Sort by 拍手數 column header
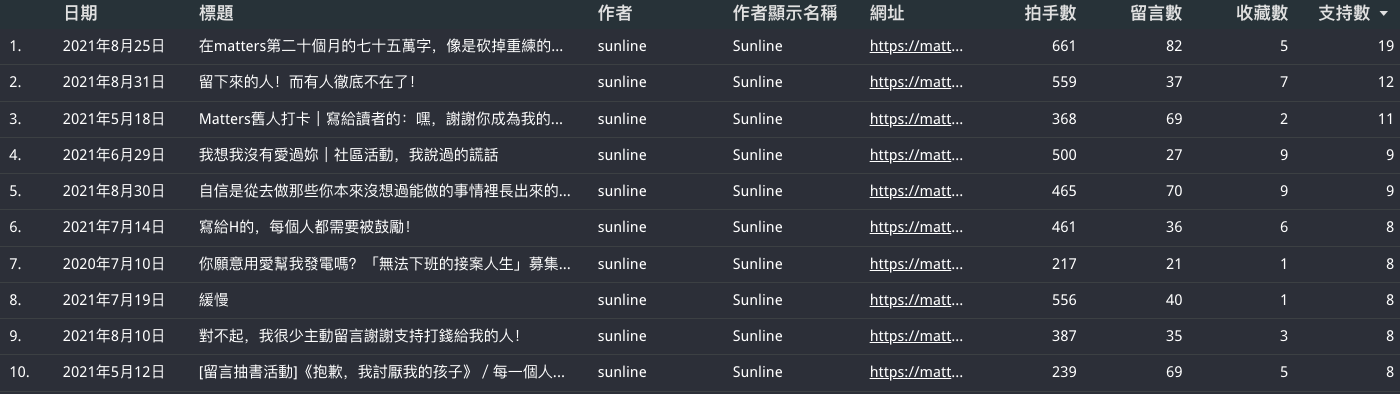The width and height of the screenshot is (1400, 394). coord(1050,13)
